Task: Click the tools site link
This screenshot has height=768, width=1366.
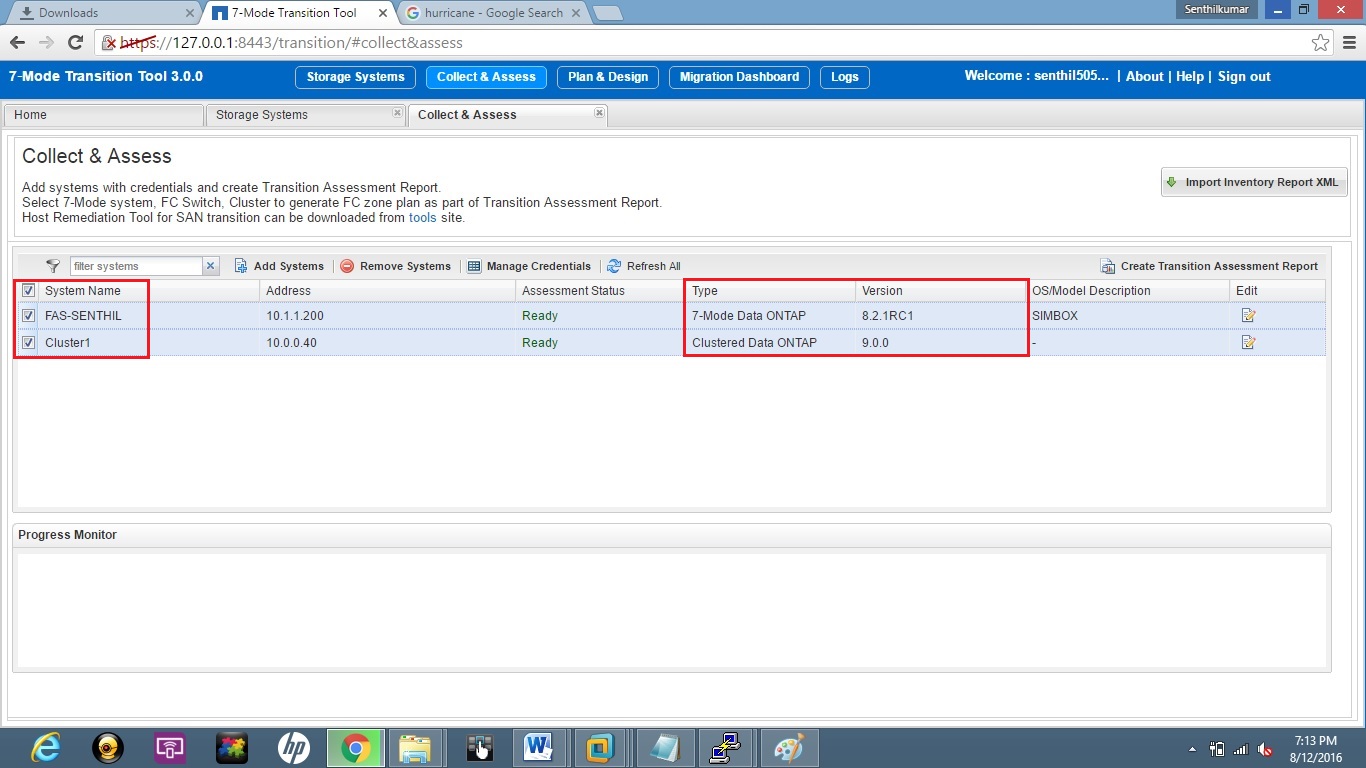Action: pyautogui.click(x=422, y=217)
